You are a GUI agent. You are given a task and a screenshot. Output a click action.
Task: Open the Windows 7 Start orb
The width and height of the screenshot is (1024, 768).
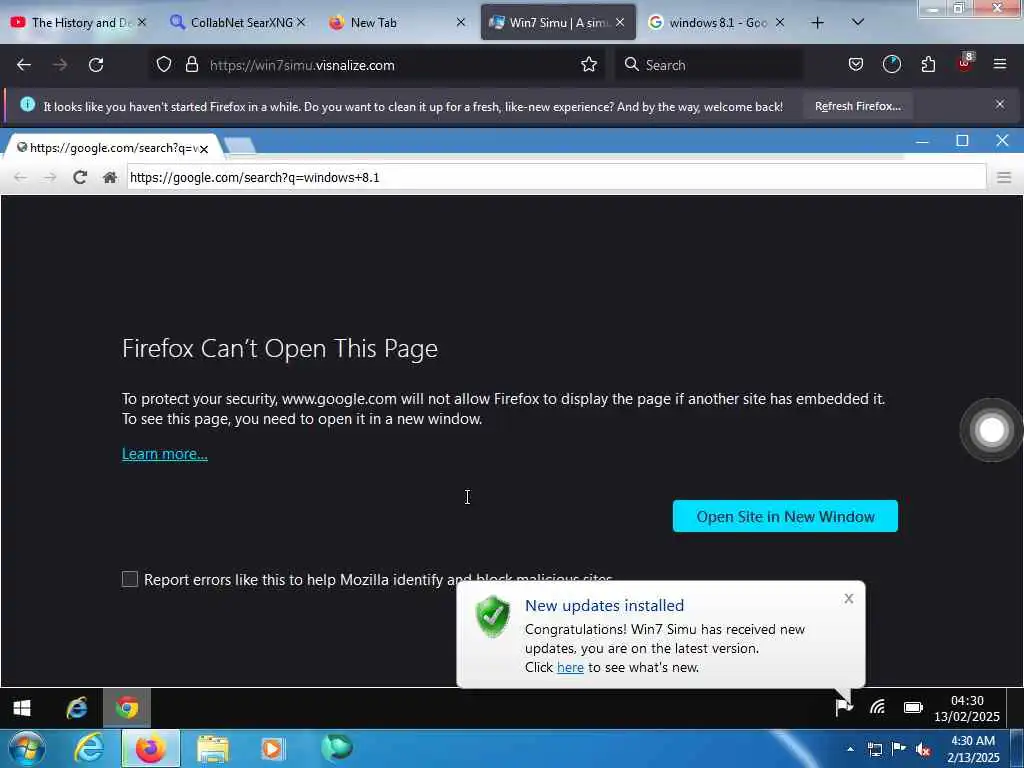pyautogui.click(x=27, y=749)
